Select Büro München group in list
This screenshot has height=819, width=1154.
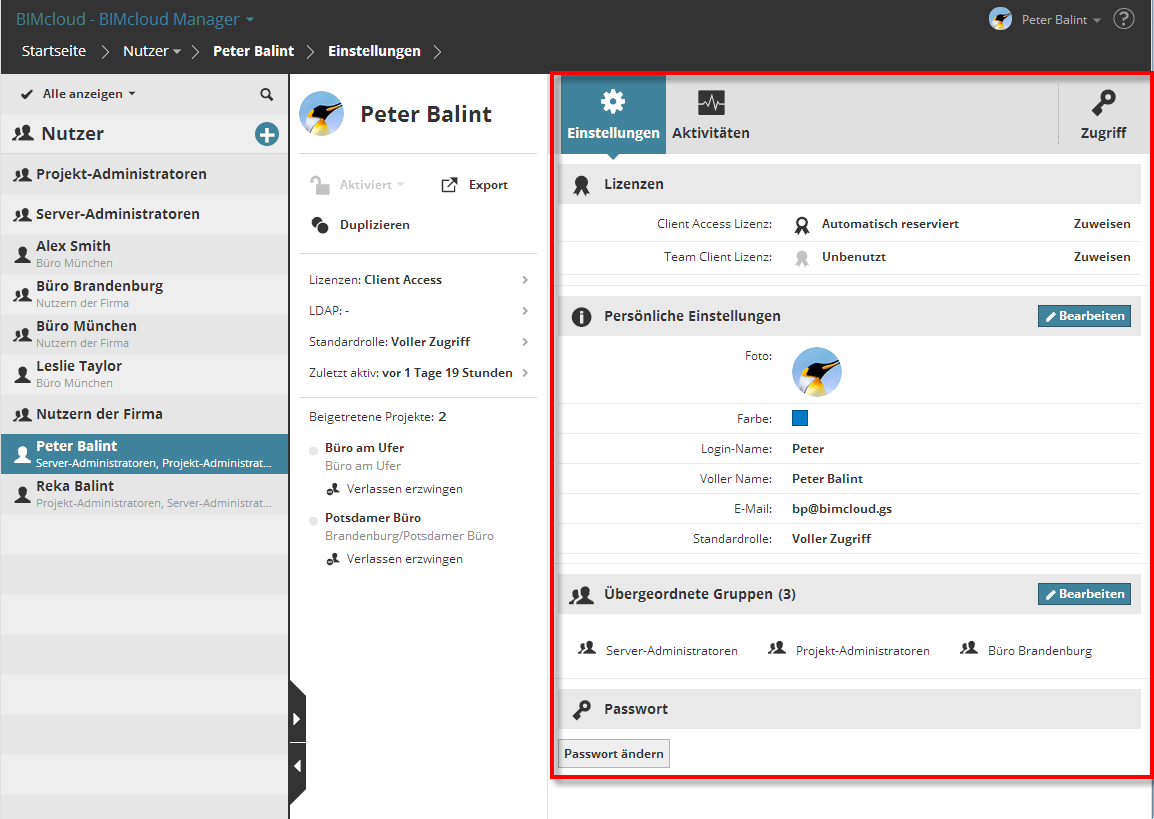click(144, 333)
